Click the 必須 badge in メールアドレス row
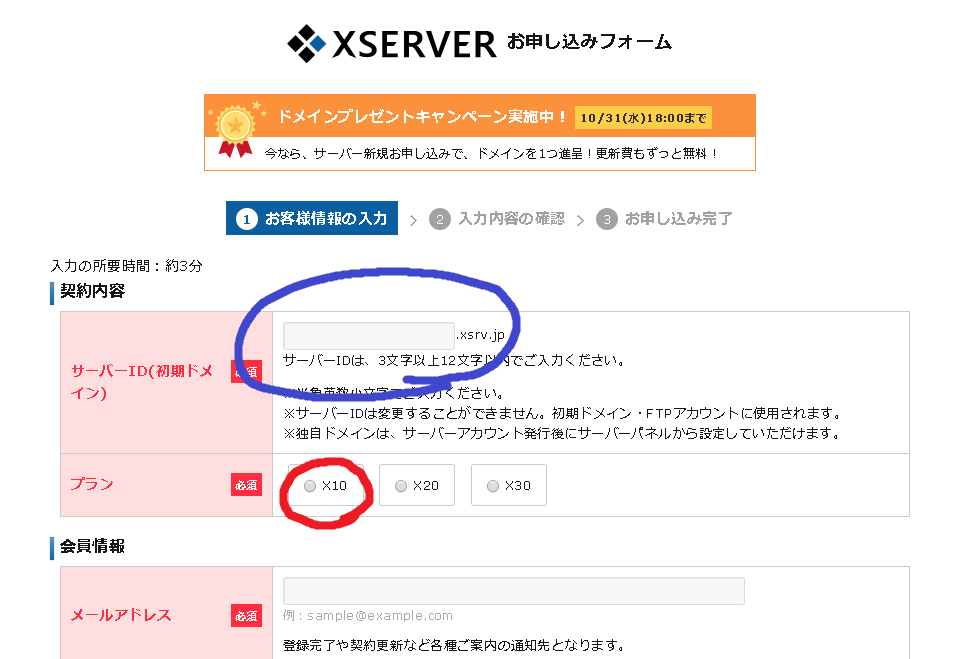 [x=246, y=616]
